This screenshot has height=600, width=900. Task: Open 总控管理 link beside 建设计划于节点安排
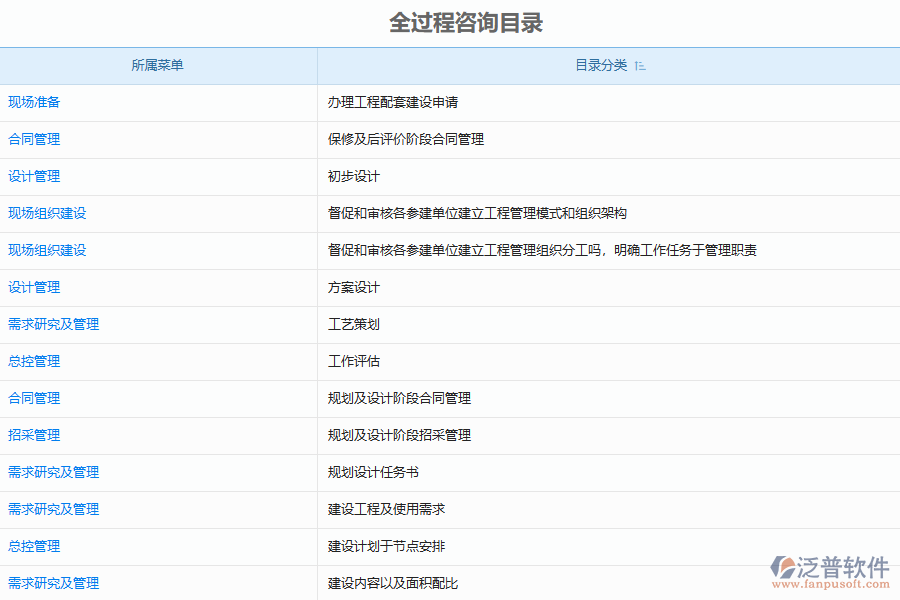pos(34,546)
